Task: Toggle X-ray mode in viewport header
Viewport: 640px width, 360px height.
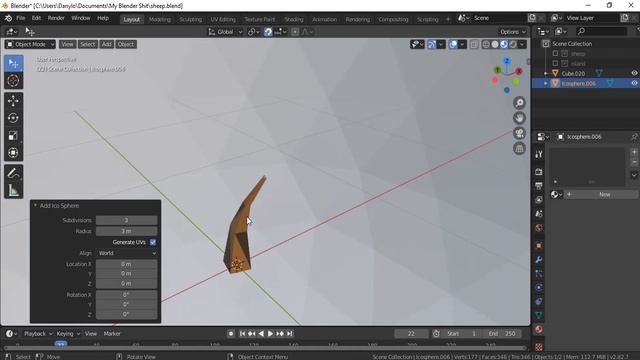Action: pos(473,44)
